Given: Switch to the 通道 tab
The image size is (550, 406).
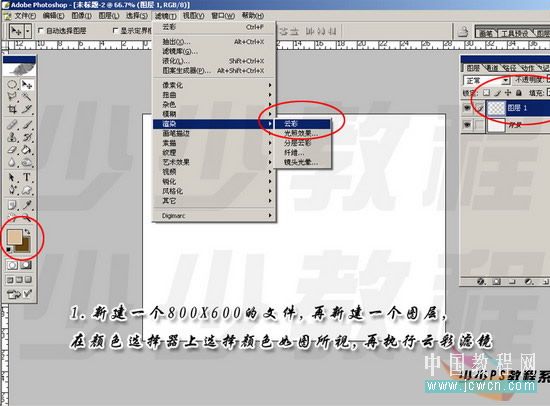Looking at the screenshot, I should pyautogui.click(x=491, y=68).
